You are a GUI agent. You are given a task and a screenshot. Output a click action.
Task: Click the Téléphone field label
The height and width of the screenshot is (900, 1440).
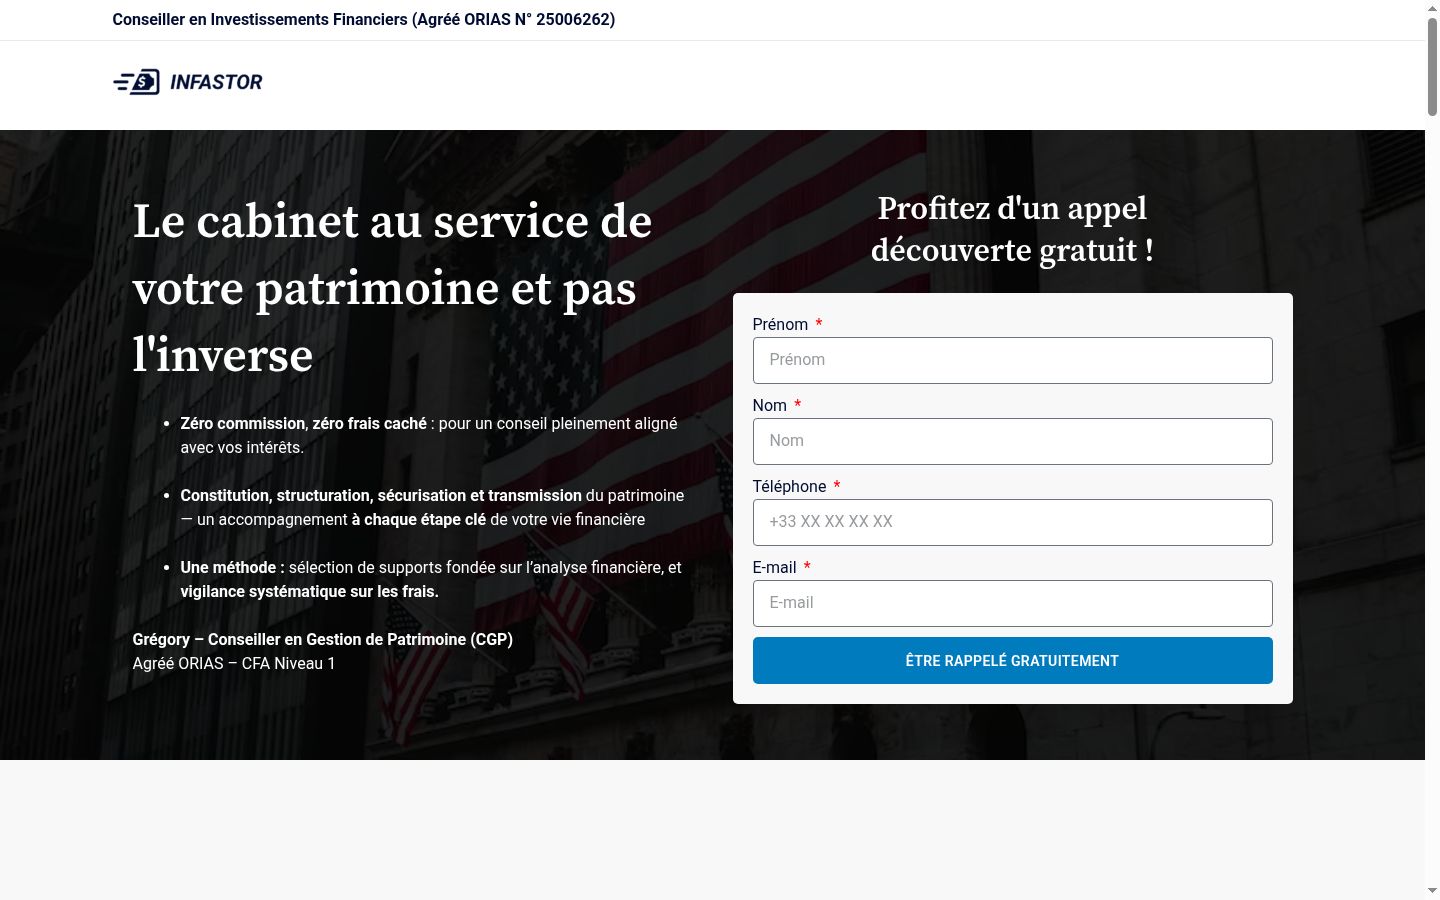[790, 486]
